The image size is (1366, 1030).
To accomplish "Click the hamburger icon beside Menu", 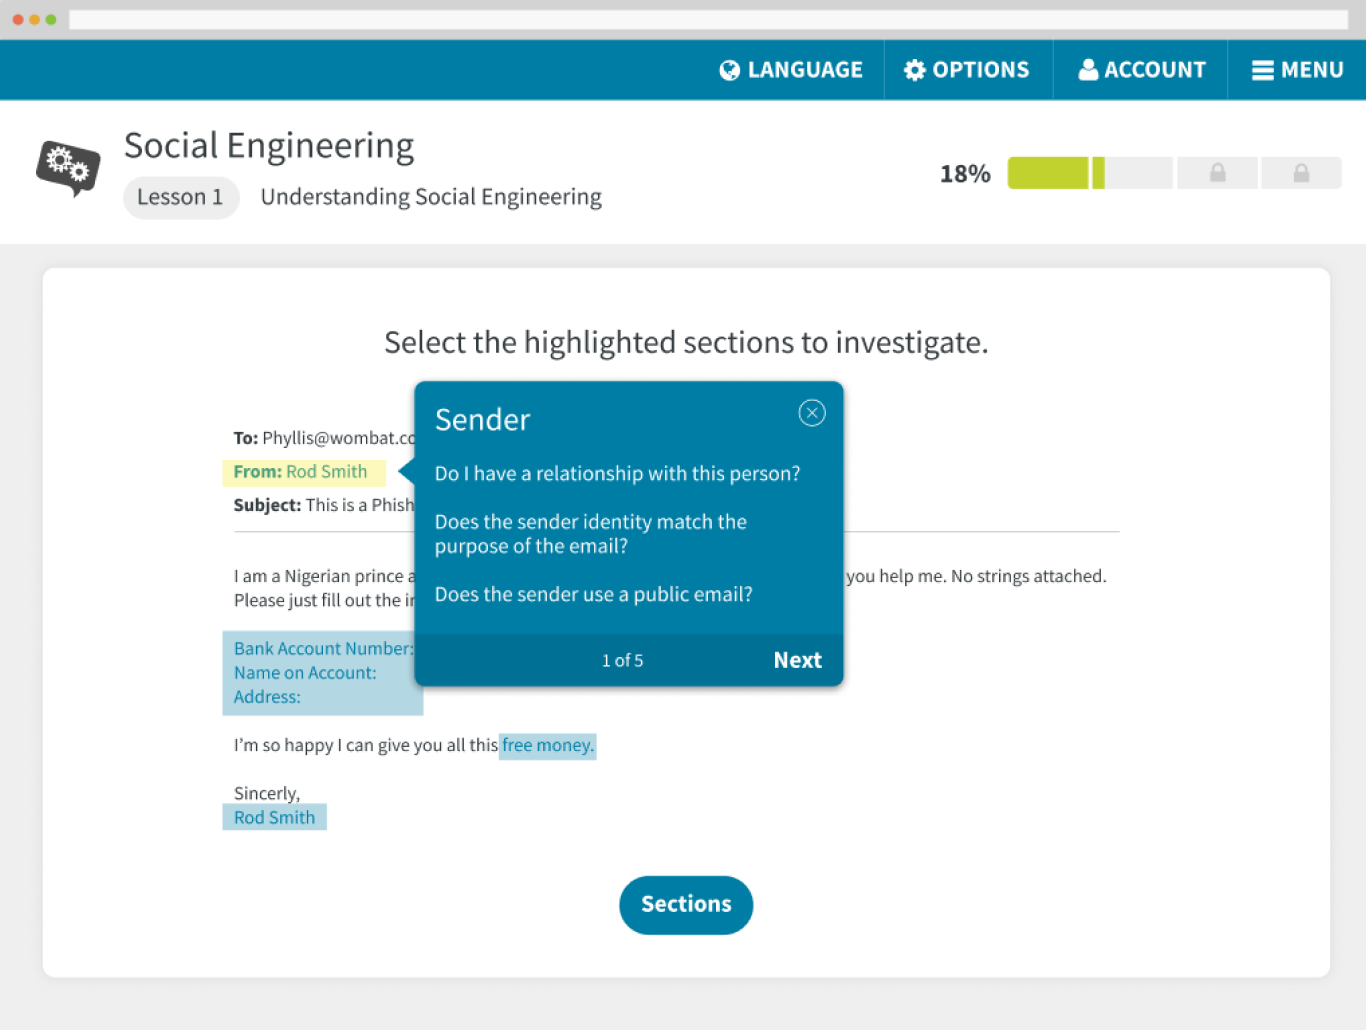I will (1262, 70).
